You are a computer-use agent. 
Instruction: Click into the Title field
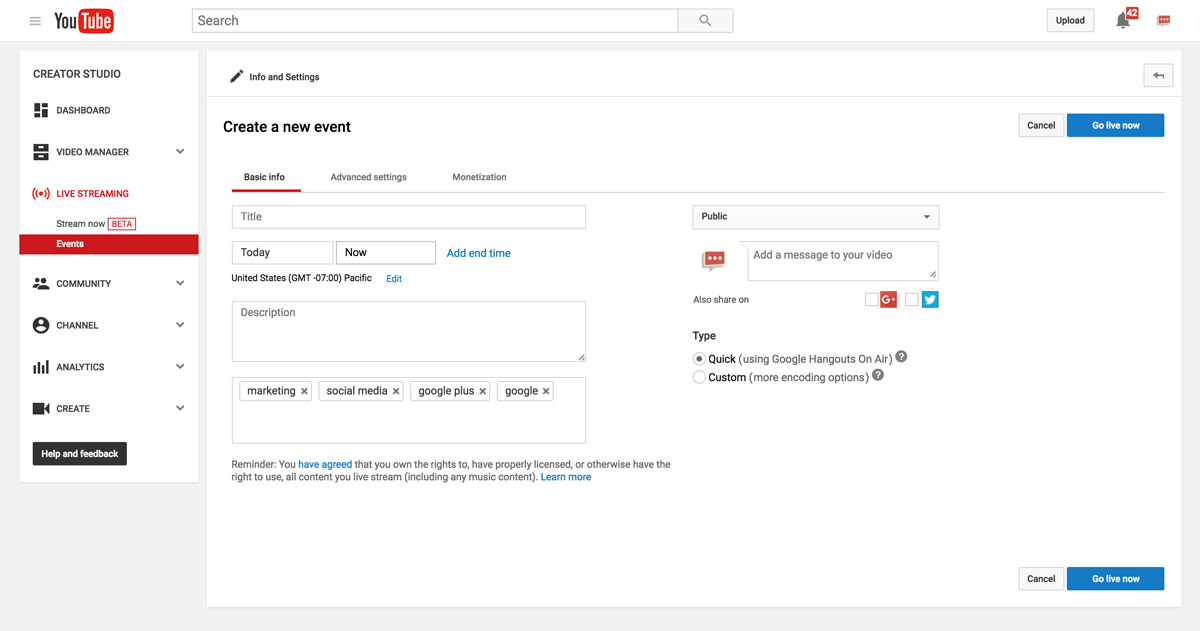[x=408, y=217]
